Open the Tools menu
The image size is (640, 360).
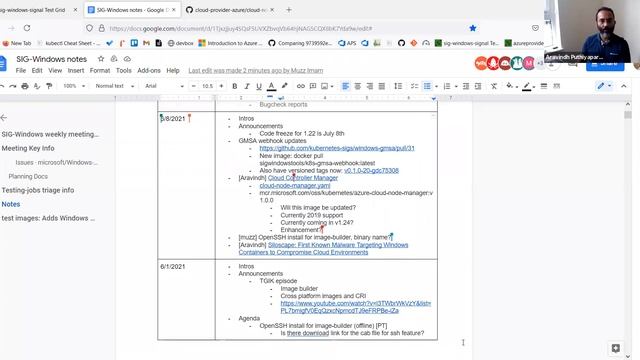(124, 71)
